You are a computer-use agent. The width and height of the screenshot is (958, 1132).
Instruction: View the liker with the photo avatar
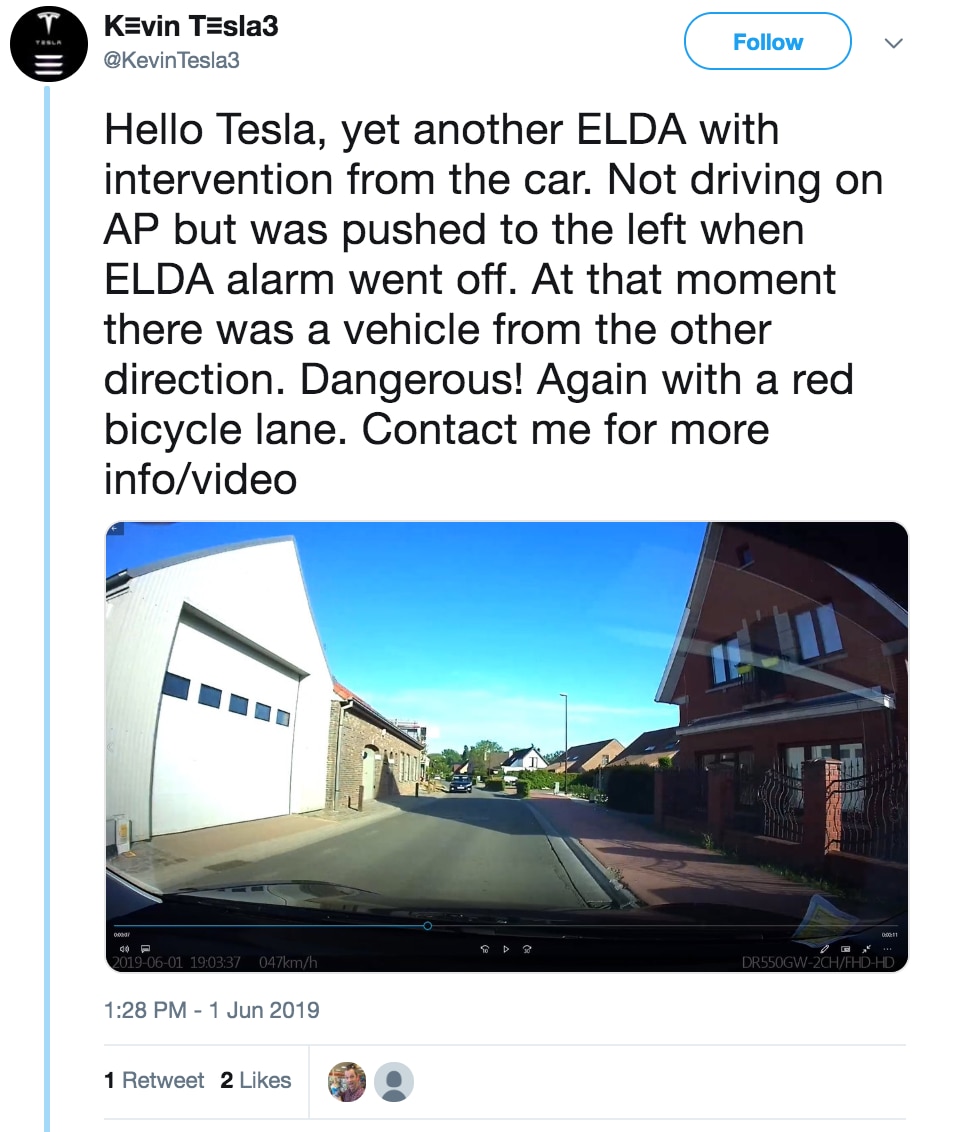pos(347,1081)
